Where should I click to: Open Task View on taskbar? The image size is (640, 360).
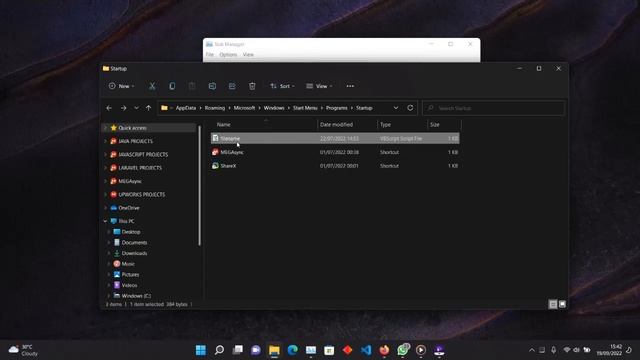click(x=238, y=350)
